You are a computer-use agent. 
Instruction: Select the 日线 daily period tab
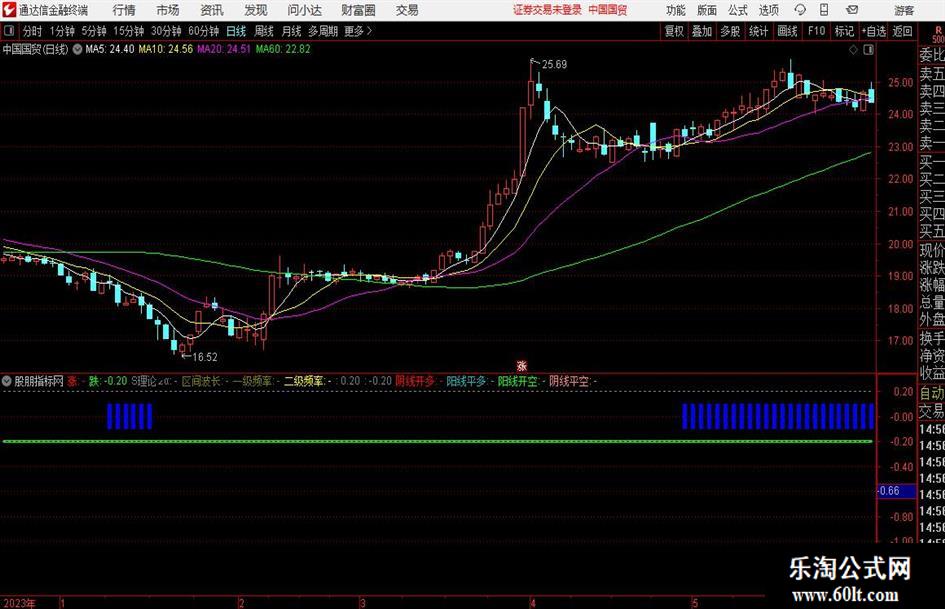coord(236,31)
